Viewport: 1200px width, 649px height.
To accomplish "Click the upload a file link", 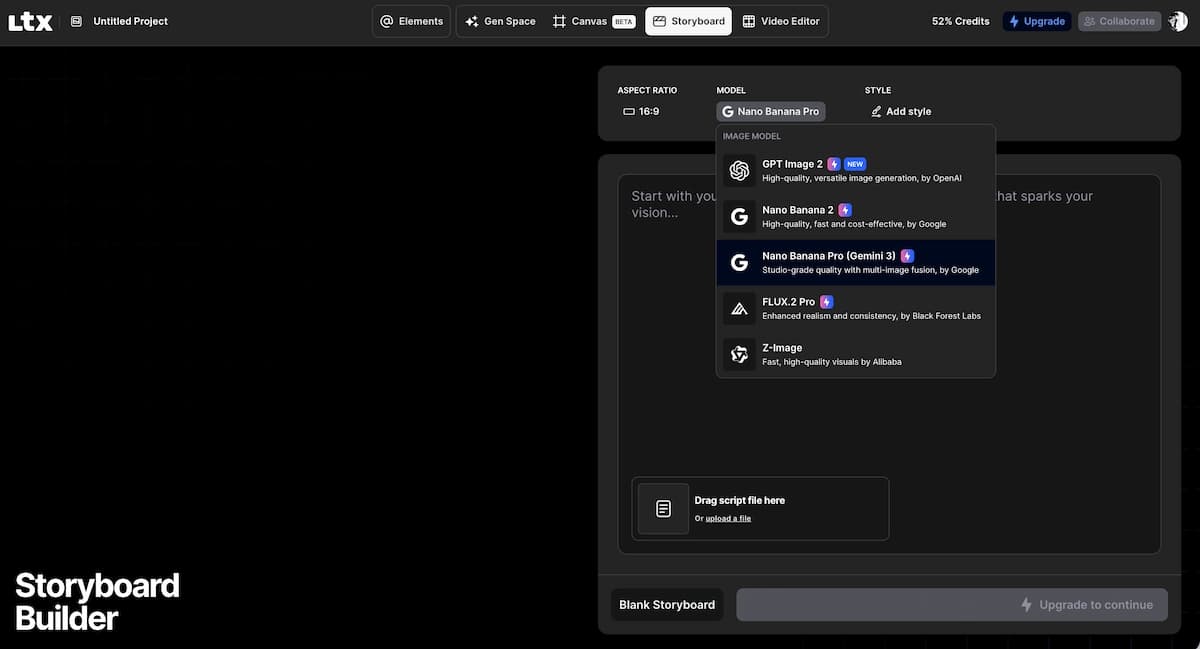I will [728, 518].
